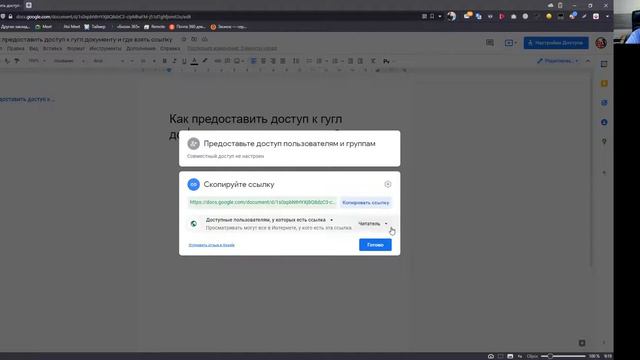The image size is (640, 360).
Task: Click the blue Готово button
Action: (375, 245)
